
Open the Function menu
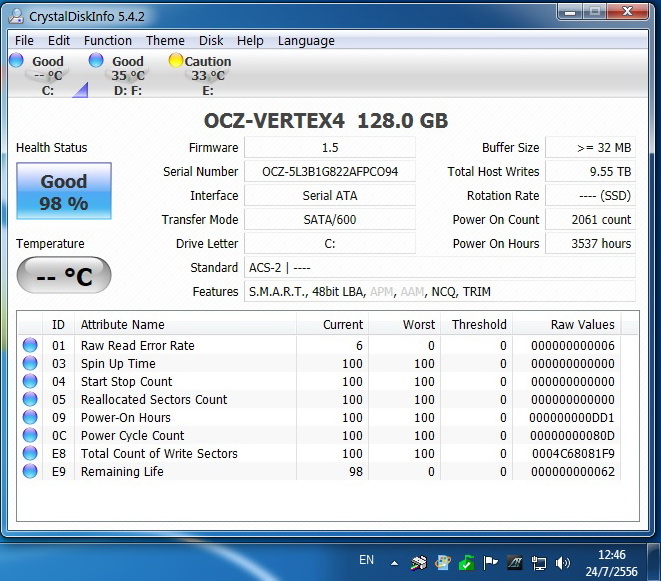click(107, 40)
